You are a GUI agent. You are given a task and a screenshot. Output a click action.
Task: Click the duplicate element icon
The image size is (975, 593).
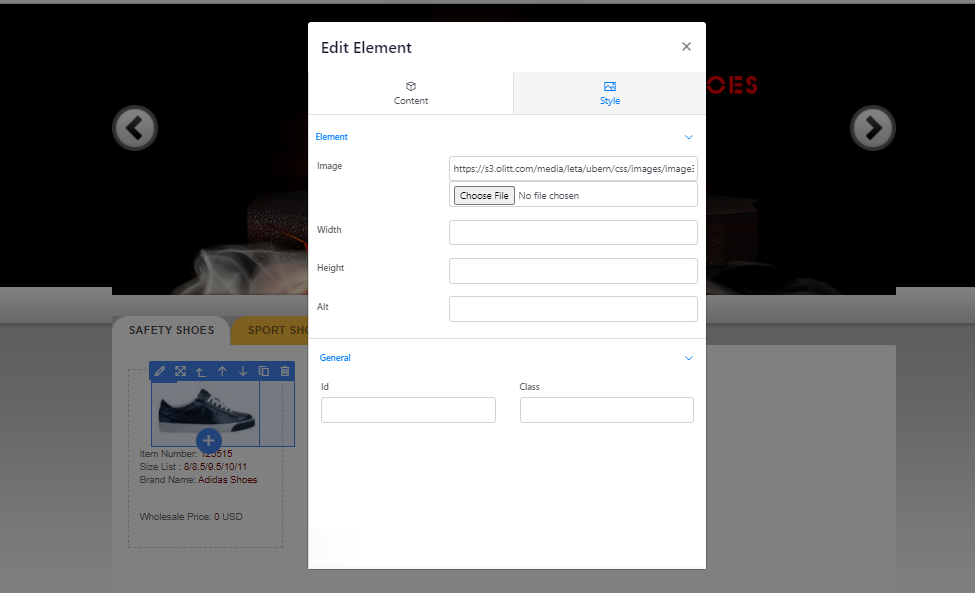coord(264,371)
